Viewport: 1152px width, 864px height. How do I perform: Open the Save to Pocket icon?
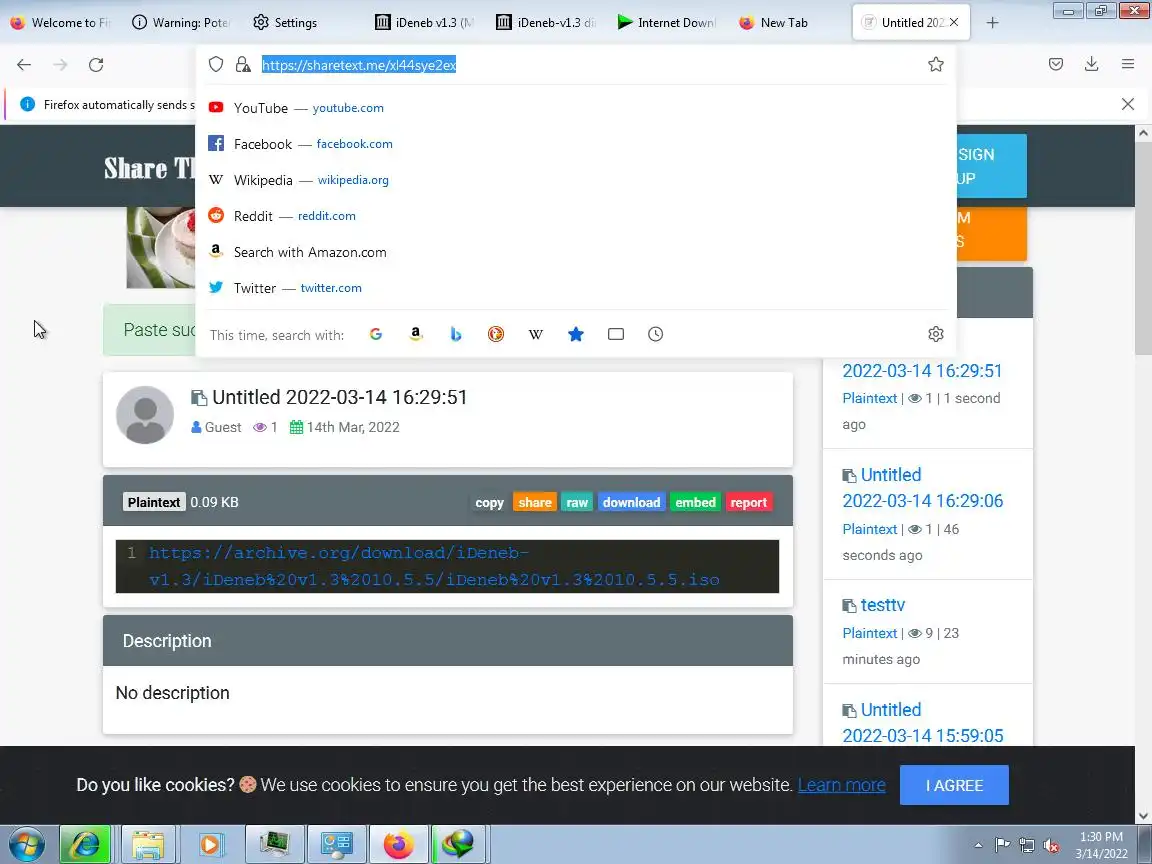click(1056, 65)
